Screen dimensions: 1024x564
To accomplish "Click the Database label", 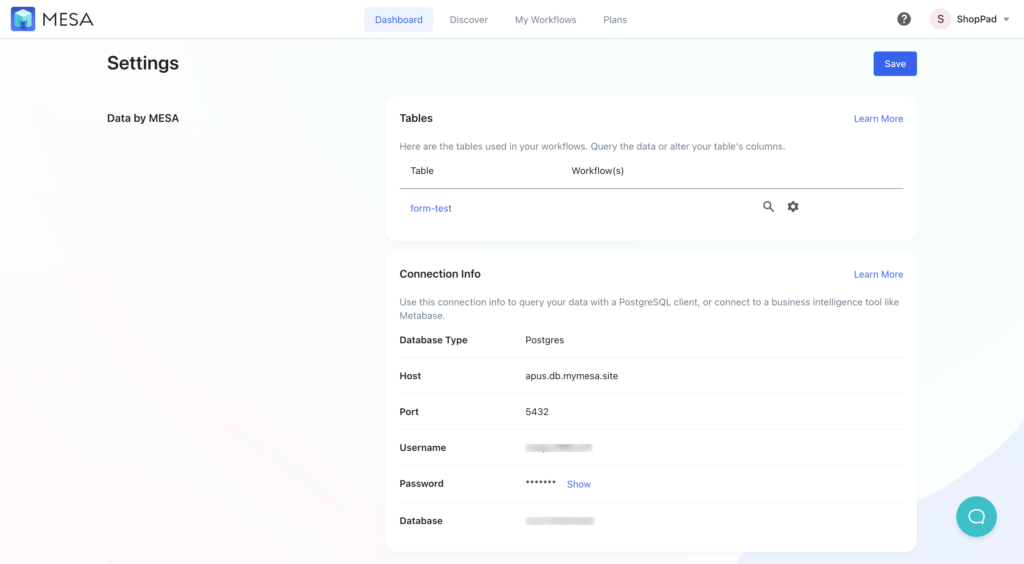I will tap(421, 521).
